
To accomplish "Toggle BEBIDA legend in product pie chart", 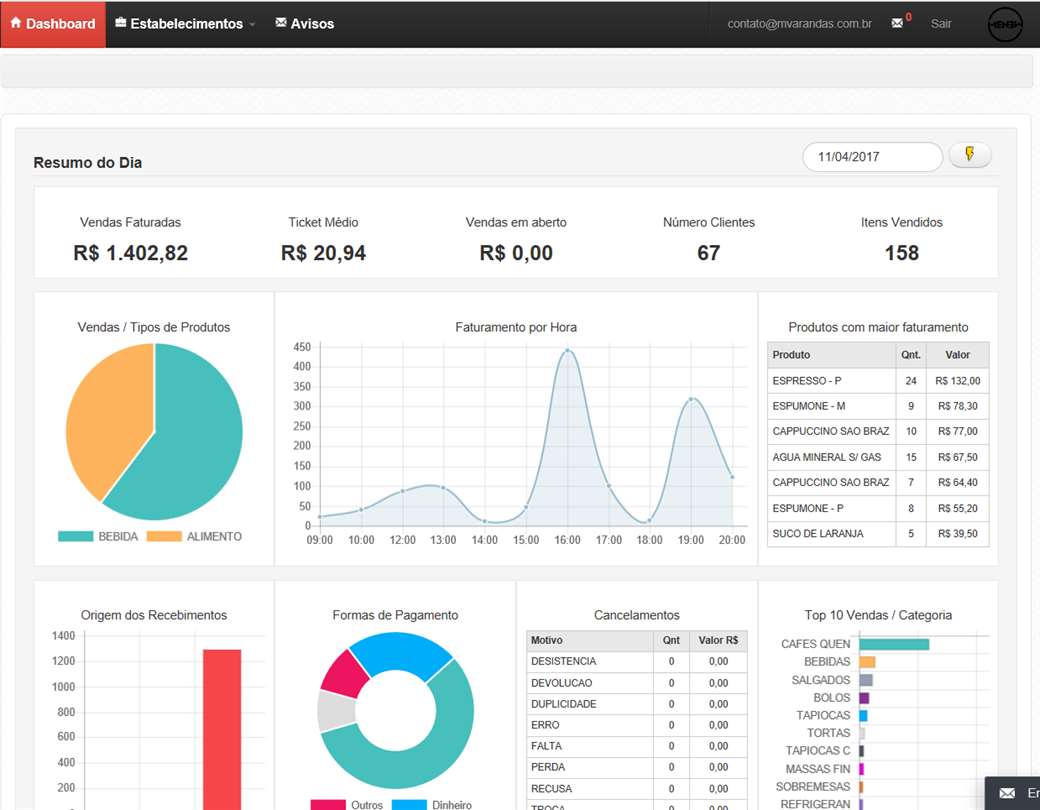I will tap(98, 536).
